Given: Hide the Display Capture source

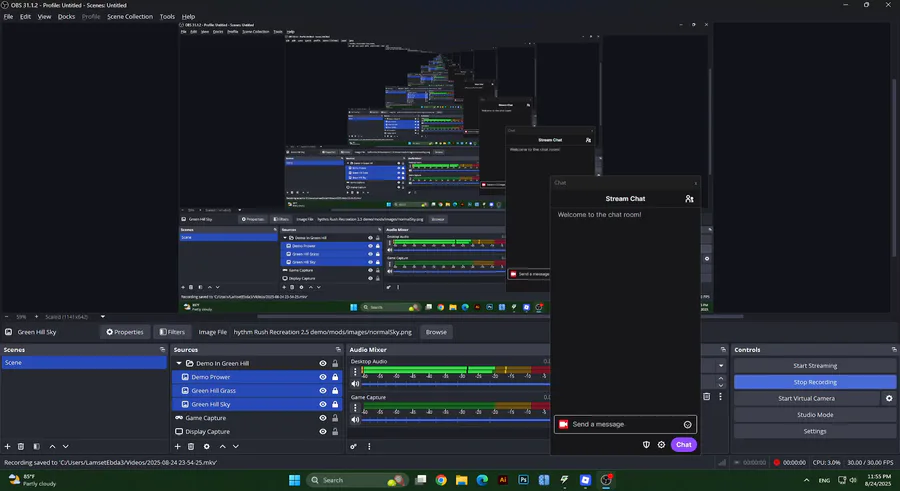Looking at the screenshot, I should (323, 432).
